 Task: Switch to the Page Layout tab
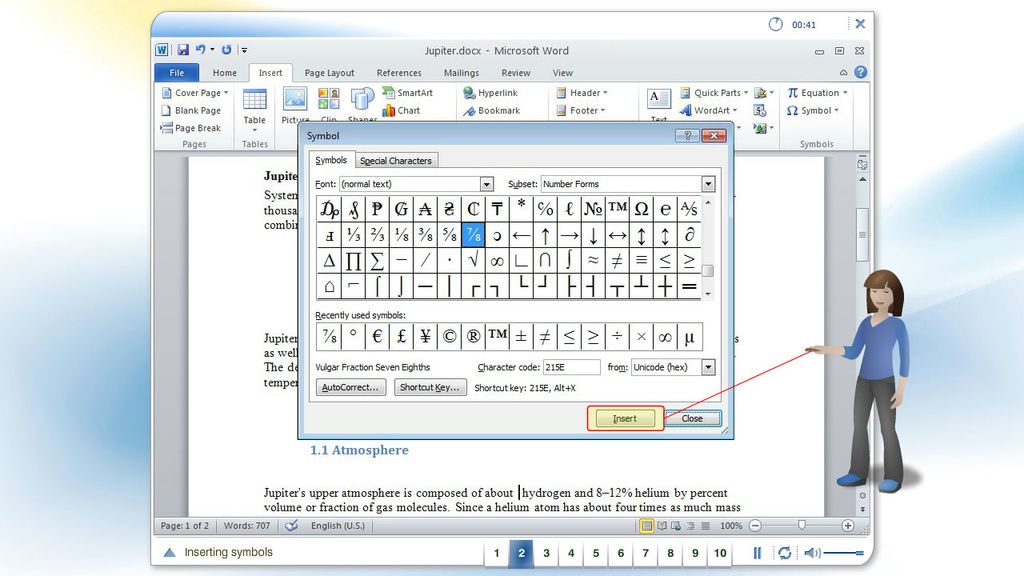pyautogui.click(x=329, y=72)
